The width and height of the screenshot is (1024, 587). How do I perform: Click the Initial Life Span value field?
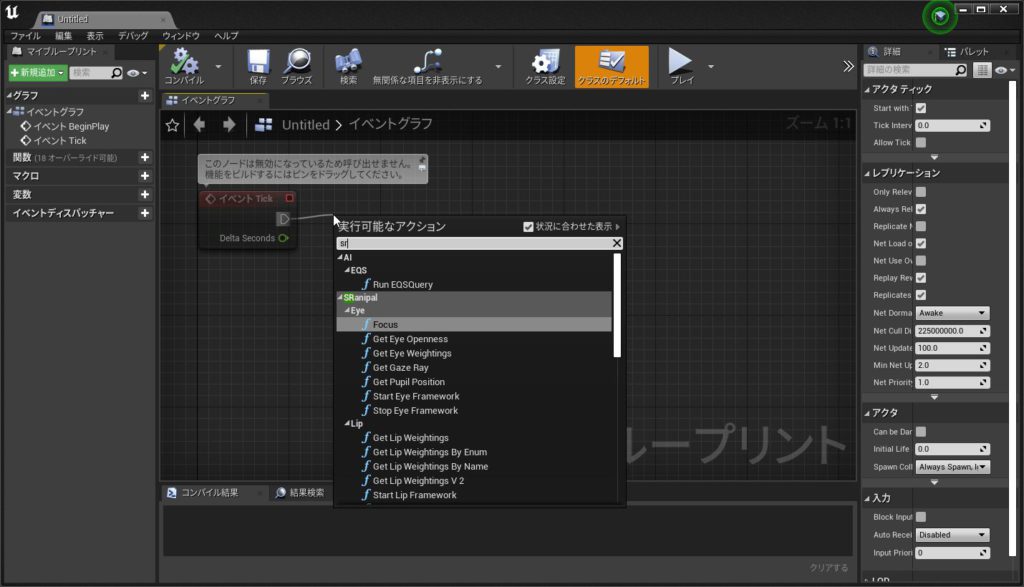point(952,449)
